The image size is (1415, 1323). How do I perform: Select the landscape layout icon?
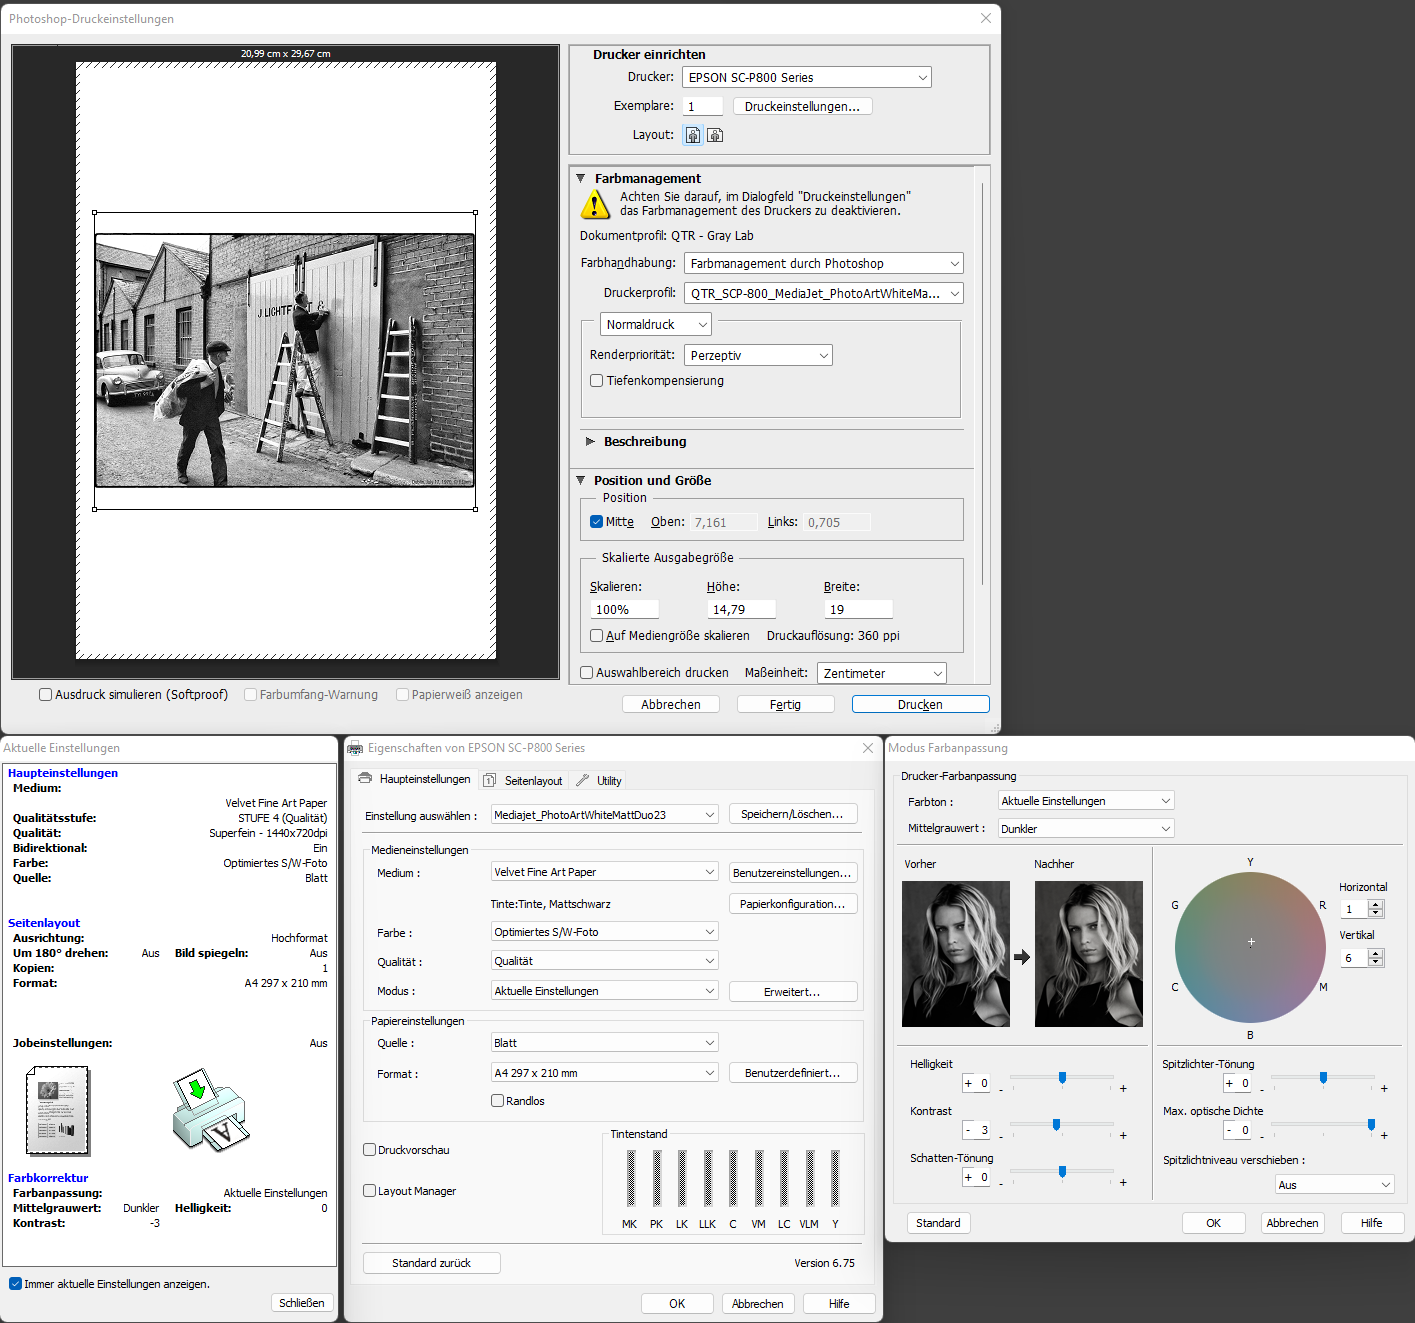click(715, 135)
